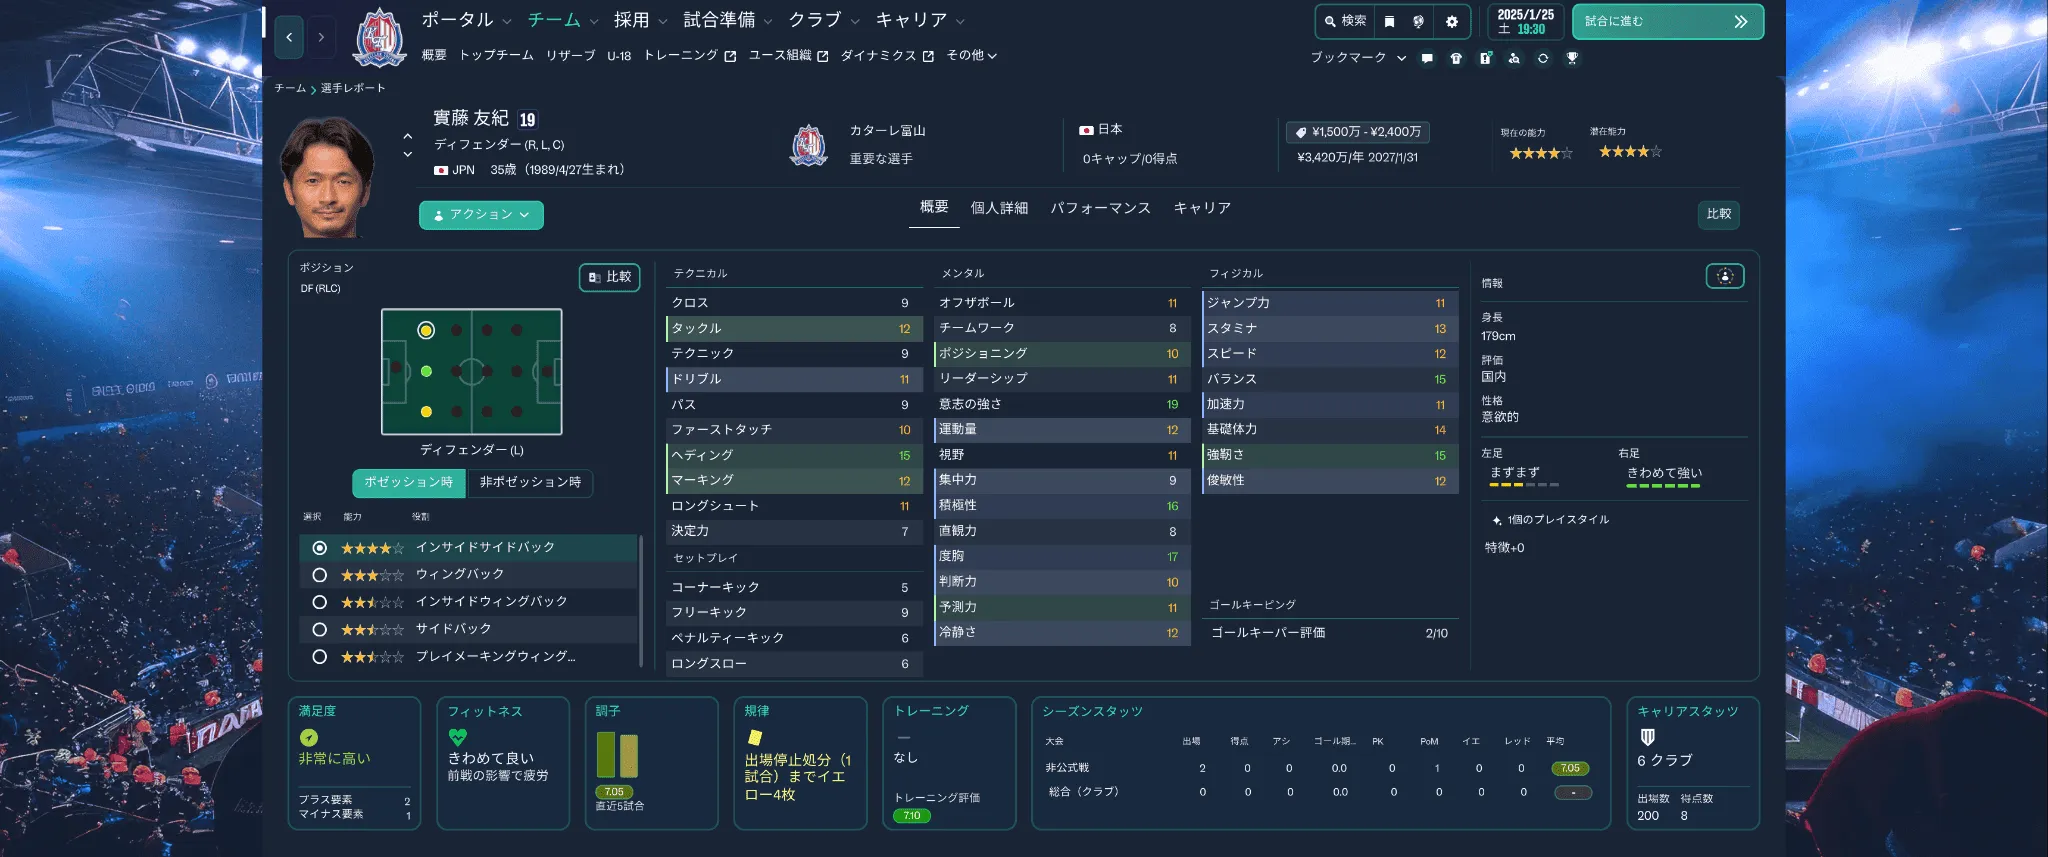Open the bookmark ribbon icon in top bar

pos(1389,21)
